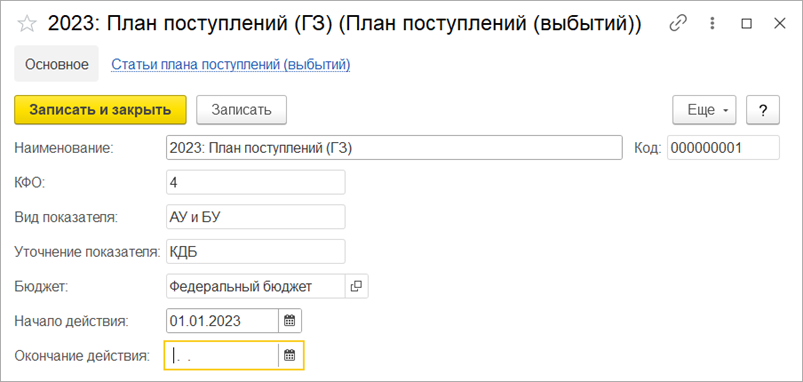Click the КФО field containing 4
803x382 pixels.
[x=256, y=182]
